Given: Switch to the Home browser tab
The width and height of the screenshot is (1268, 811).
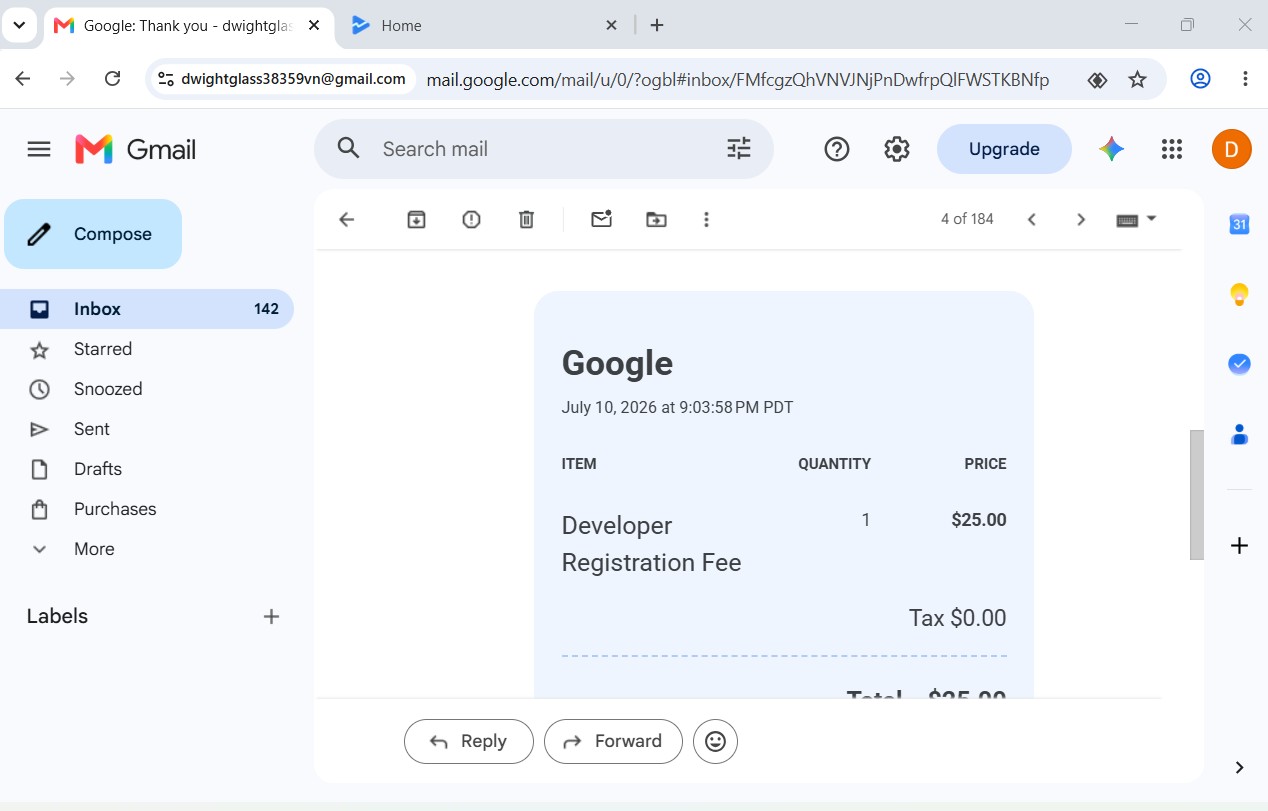Looking at the screenshot, I should pos(485,25).
